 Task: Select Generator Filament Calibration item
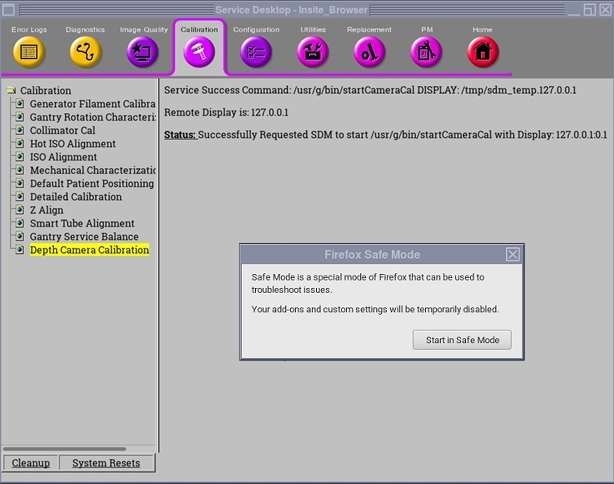(x=92, y=104)
